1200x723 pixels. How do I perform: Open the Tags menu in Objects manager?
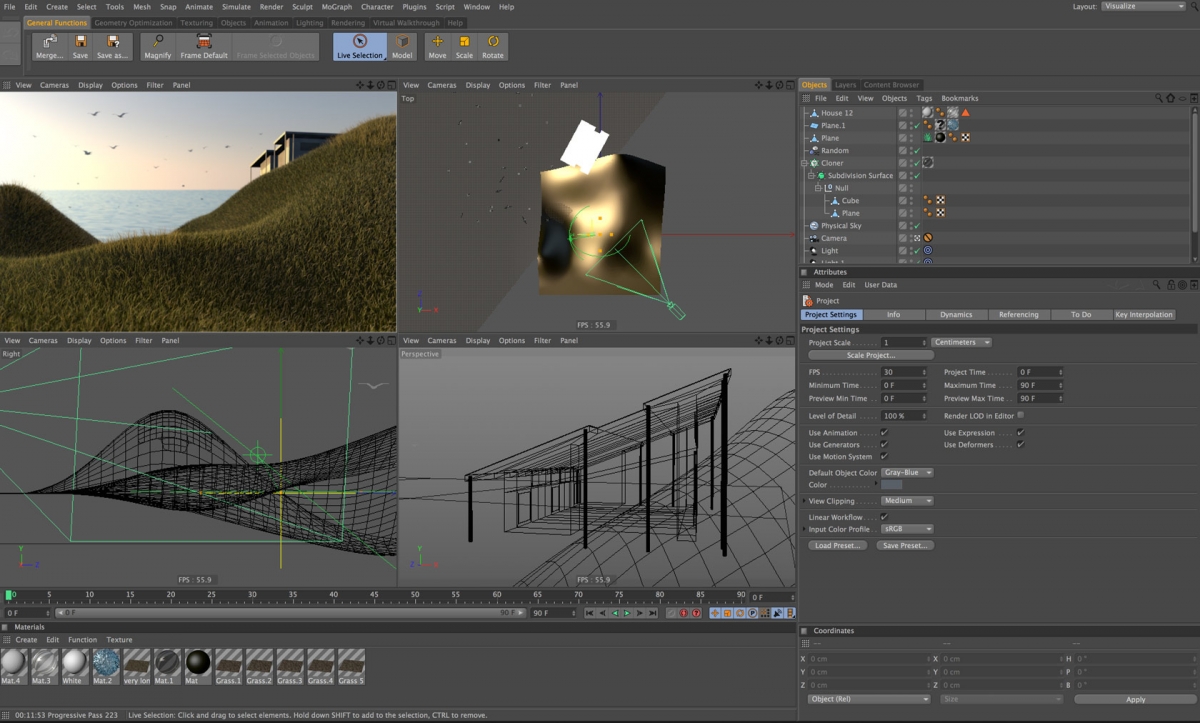pos(924,98)
